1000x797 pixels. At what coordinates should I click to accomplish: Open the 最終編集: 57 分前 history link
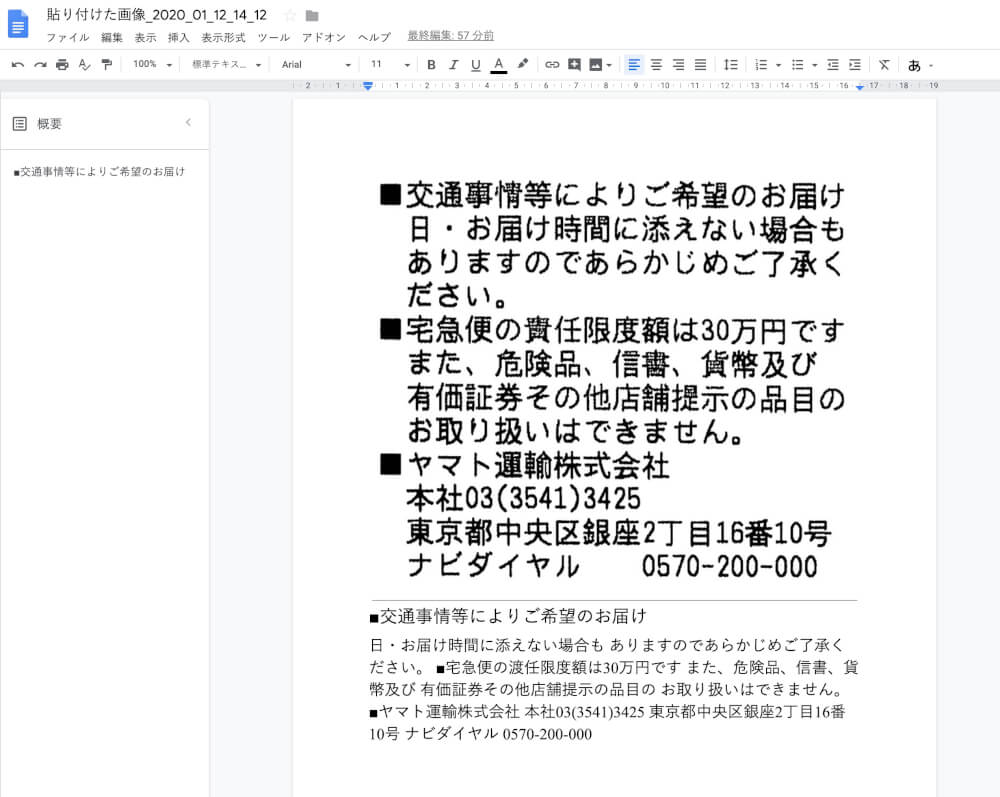(x=451, y=36)
